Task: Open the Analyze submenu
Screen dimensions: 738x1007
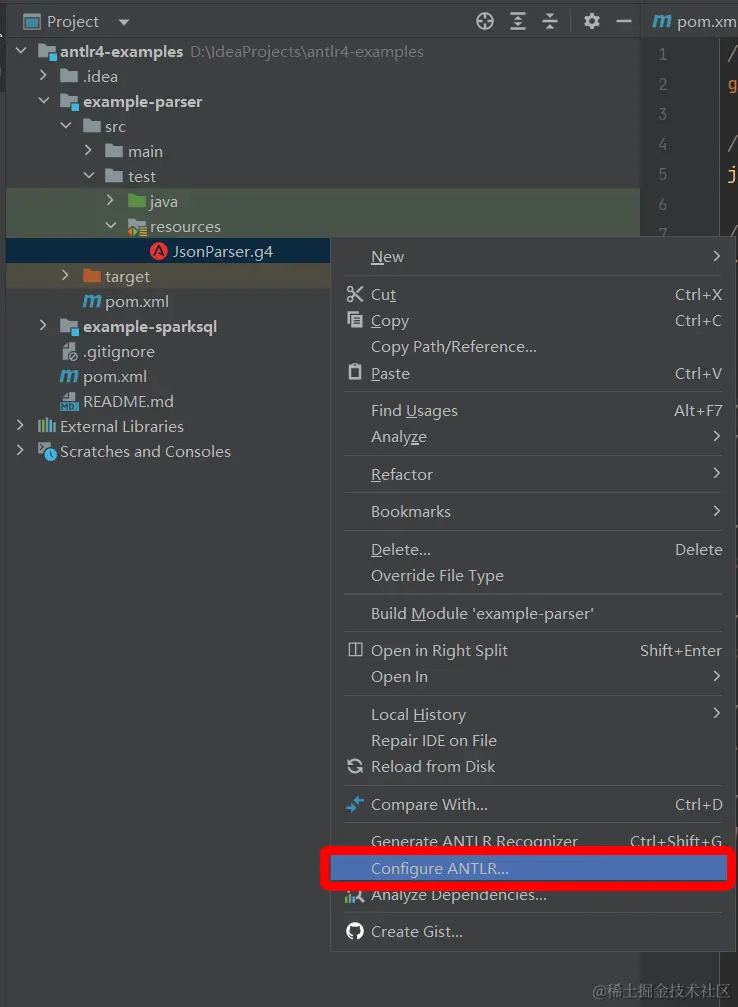Action: [x=533, y=437]
